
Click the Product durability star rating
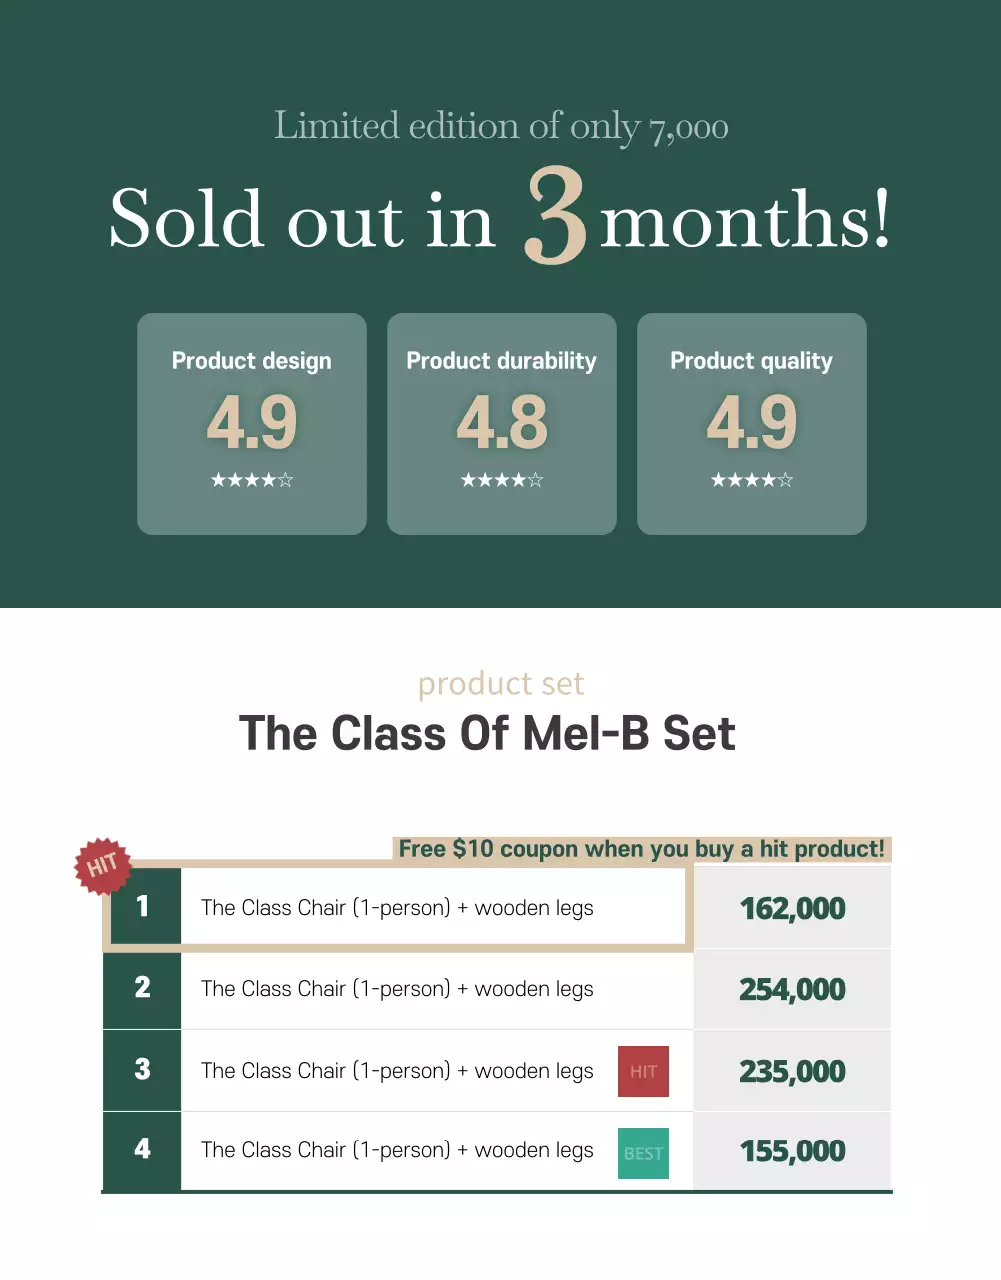502,480
